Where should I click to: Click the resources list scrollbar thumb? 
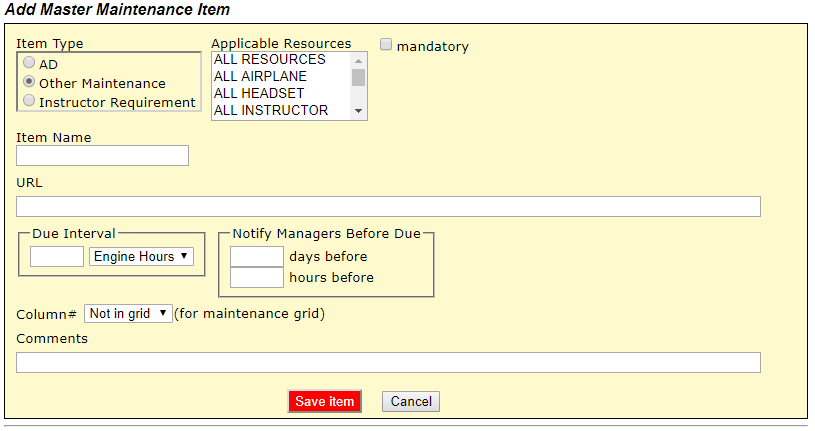pos(358,77)
